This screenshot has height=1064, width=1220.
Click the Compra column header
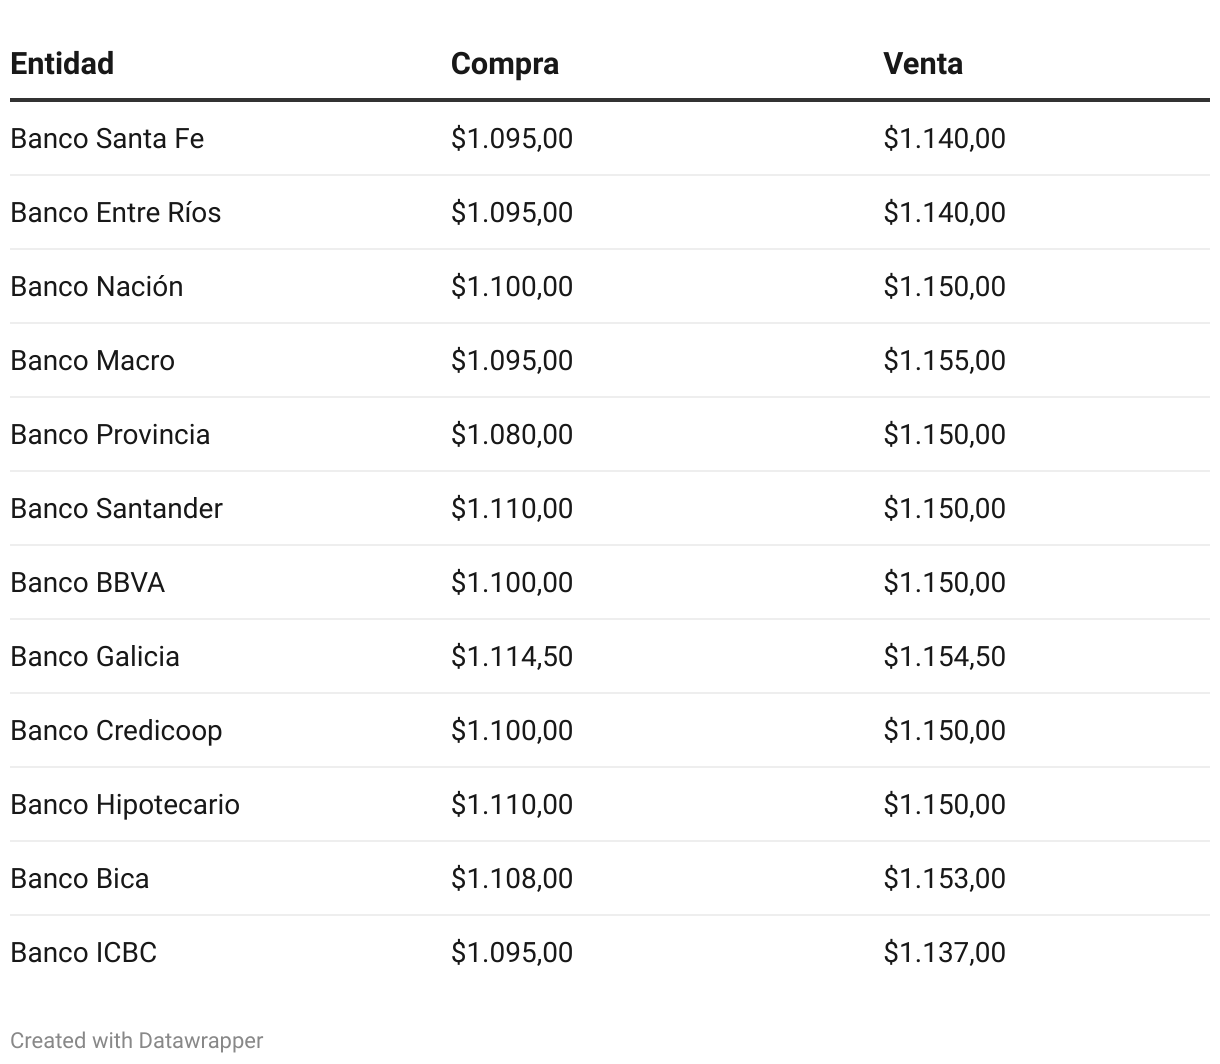504,64
